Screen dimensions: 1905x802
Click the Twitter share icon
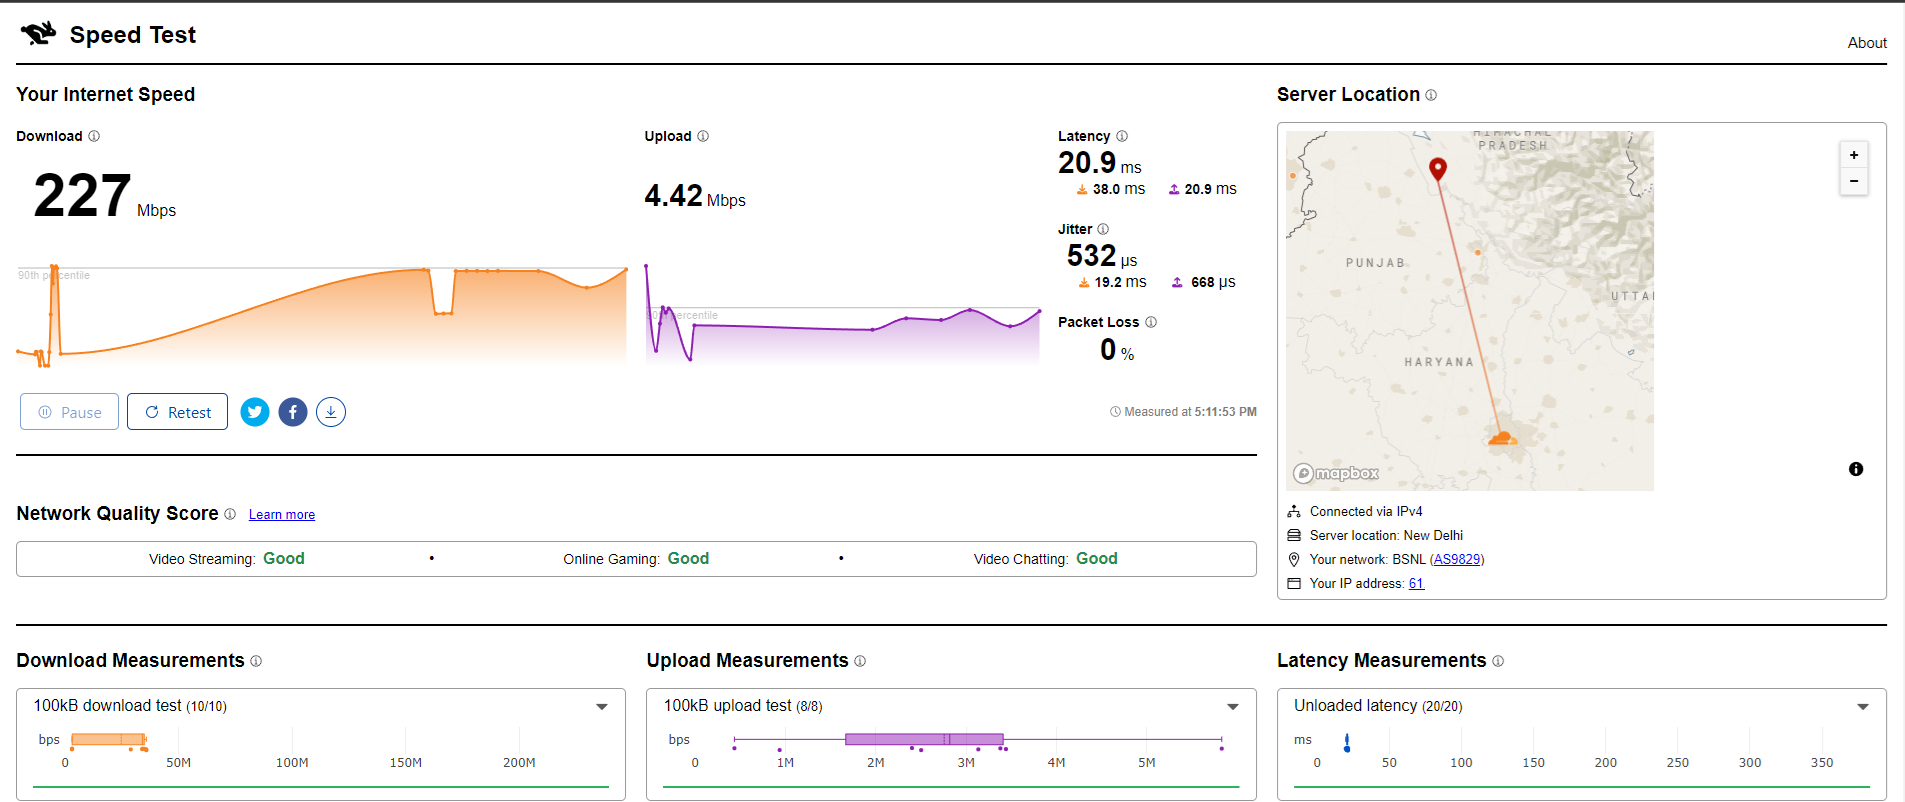(255, 412)
